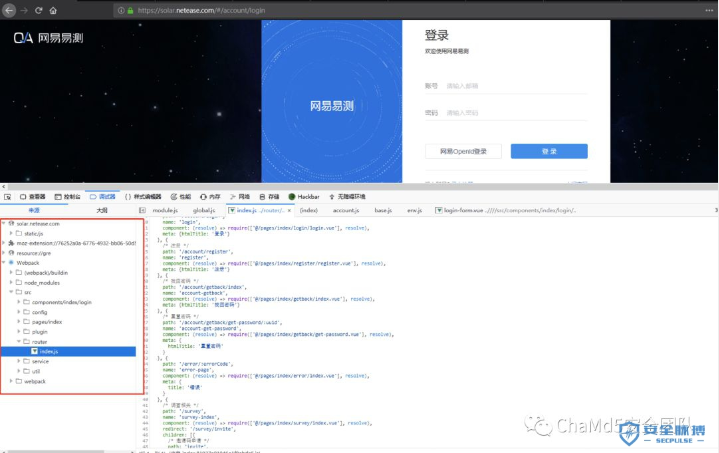Expand the util folder
Screen dimensions: 719x453
tap(19, 371)
